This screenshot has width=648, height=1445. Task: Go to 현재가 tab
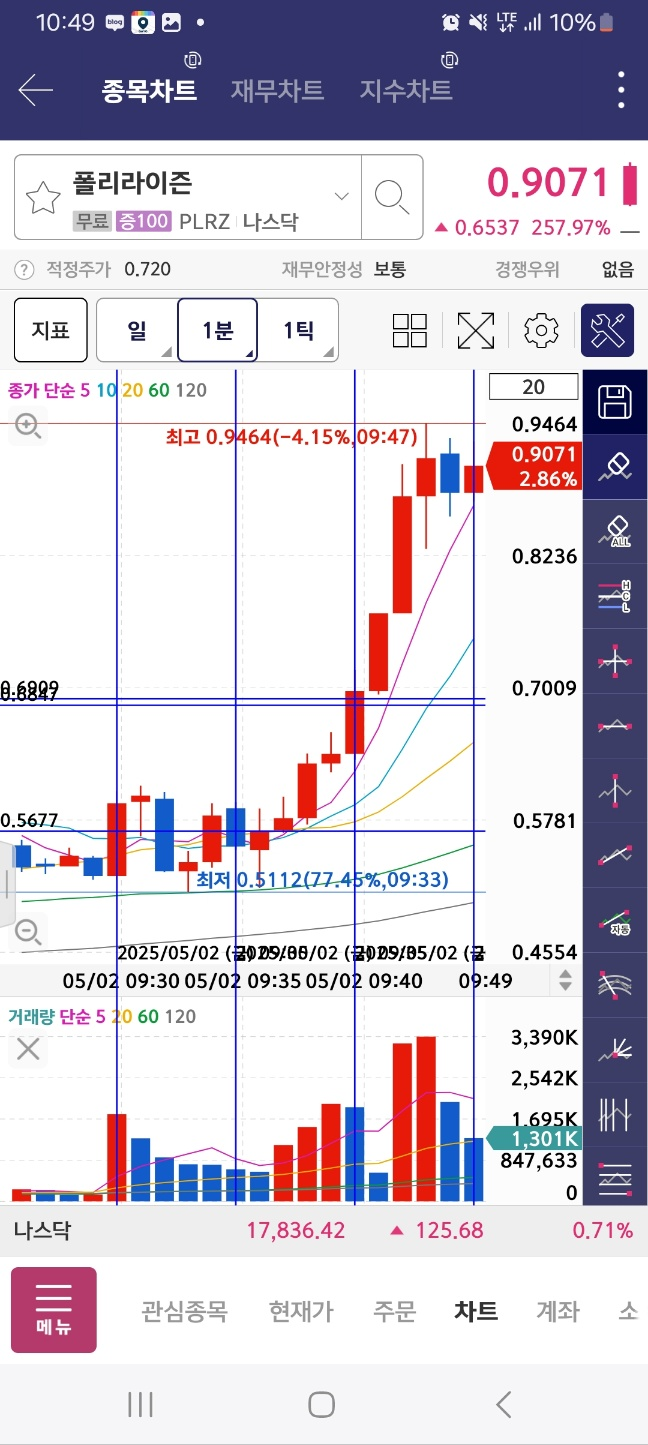[301, 1311]
